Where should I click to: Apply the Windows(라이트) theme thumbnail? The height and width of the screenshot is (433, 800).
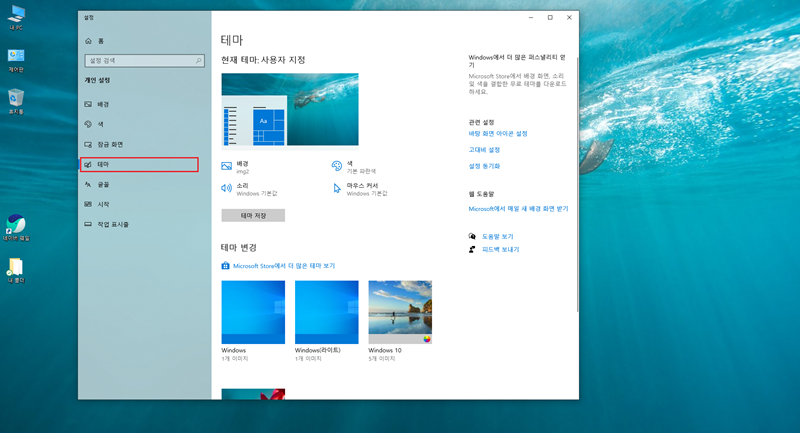point(327,312)
